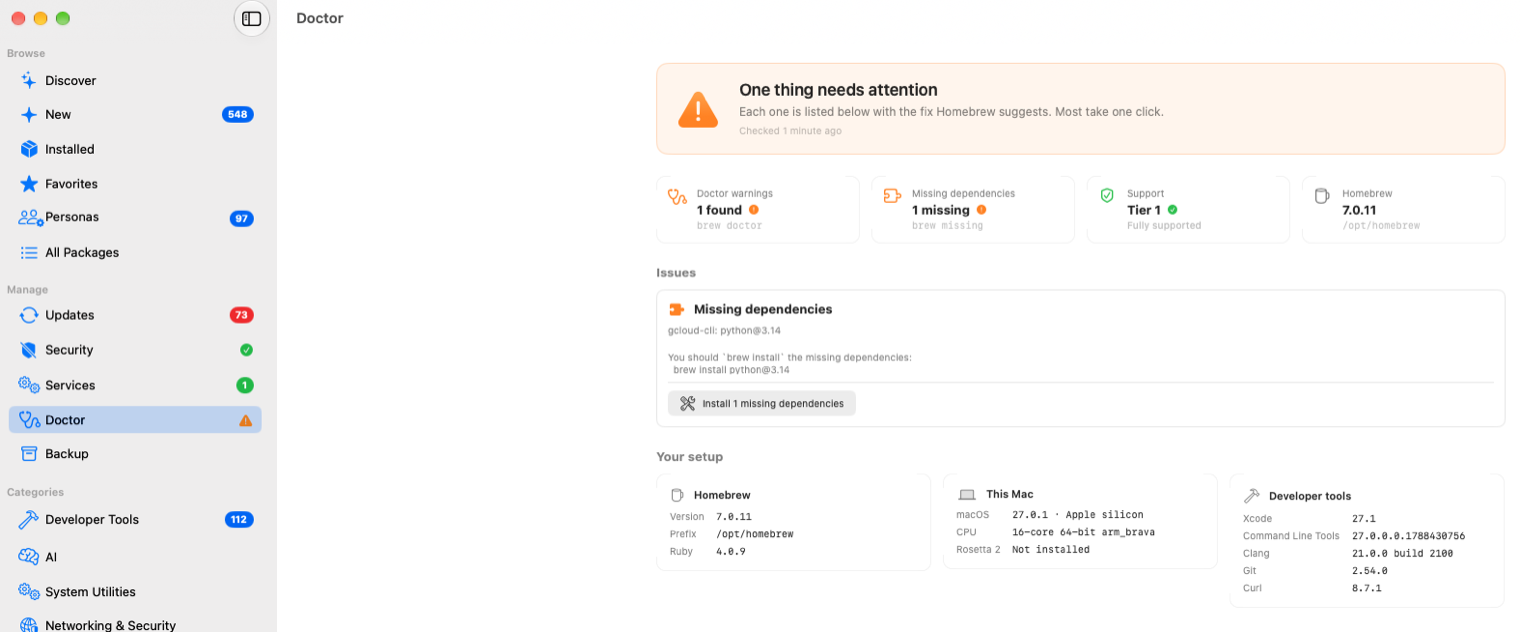Click the Developer Tools hammer icon

point(29,520)
